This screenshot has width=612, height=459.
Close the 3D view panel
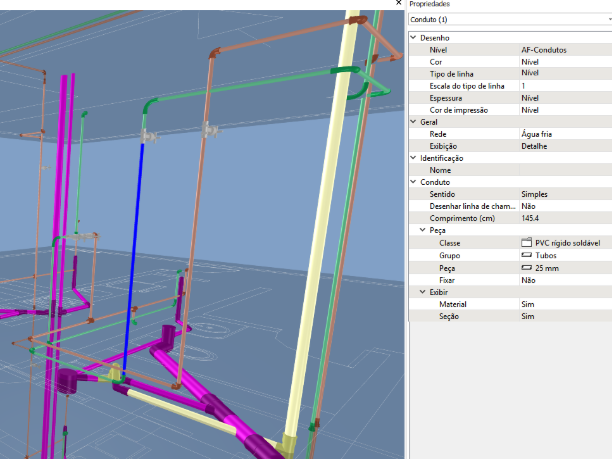[x=400, y=4]
